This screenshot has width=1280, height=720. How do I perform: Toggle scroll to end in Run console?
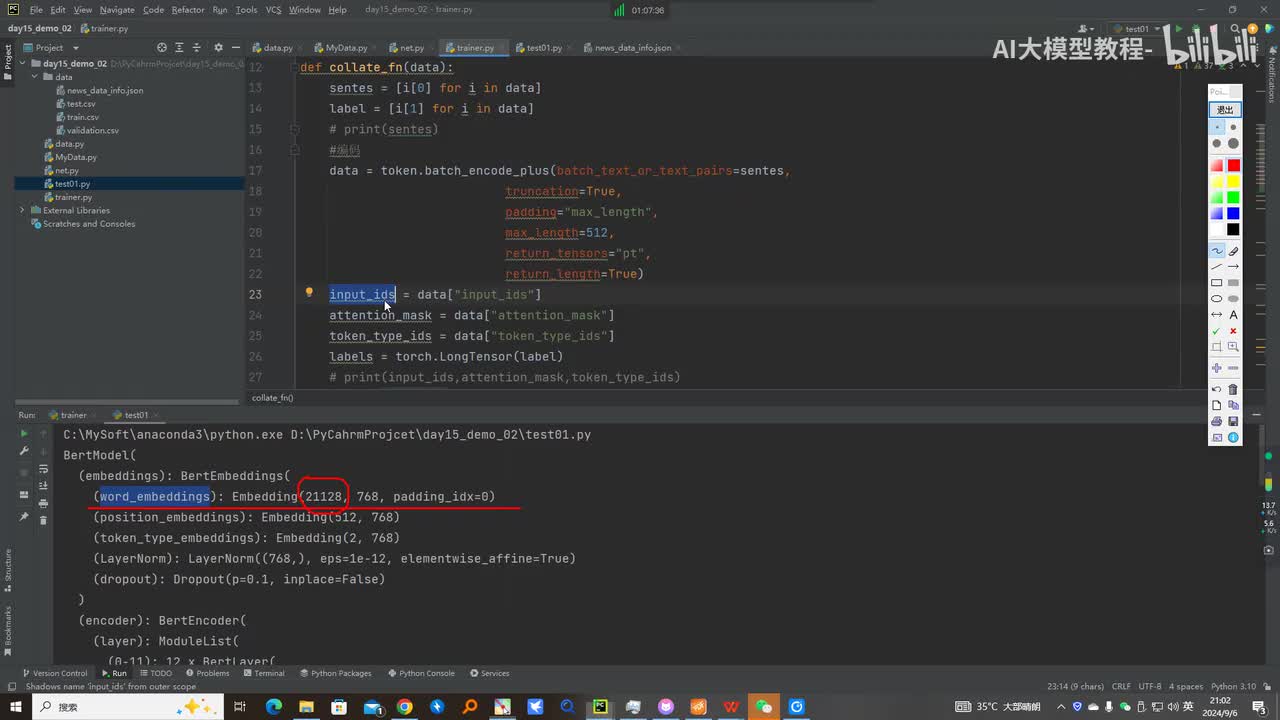pos(43,485)
